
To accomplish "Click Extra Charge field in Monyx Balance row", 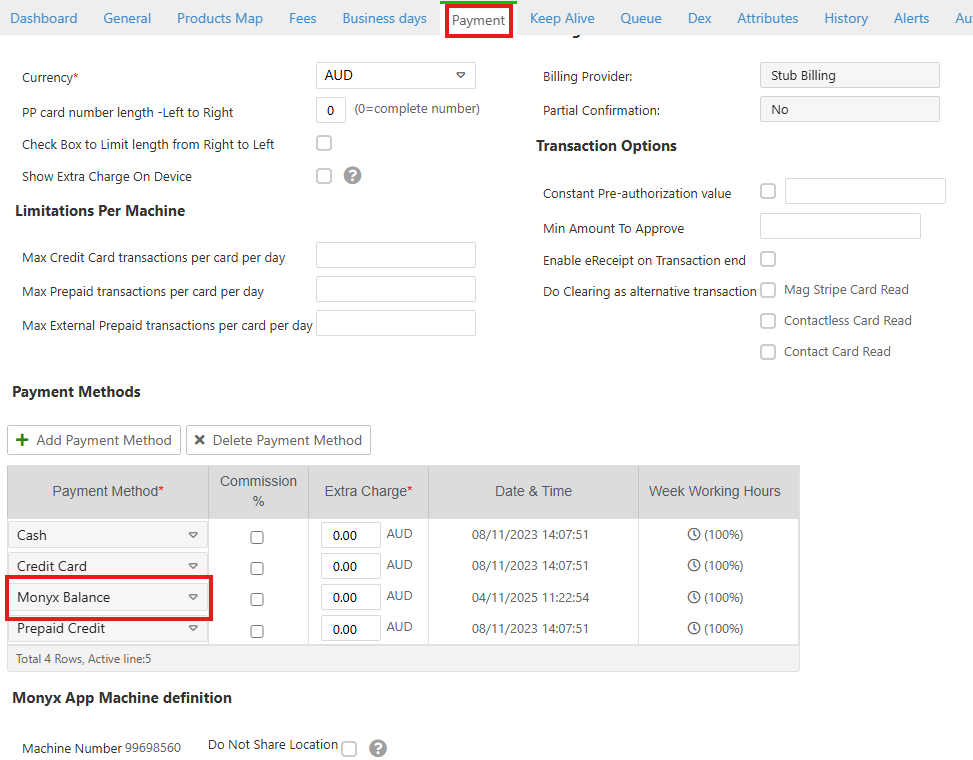I will click(351, 597).
